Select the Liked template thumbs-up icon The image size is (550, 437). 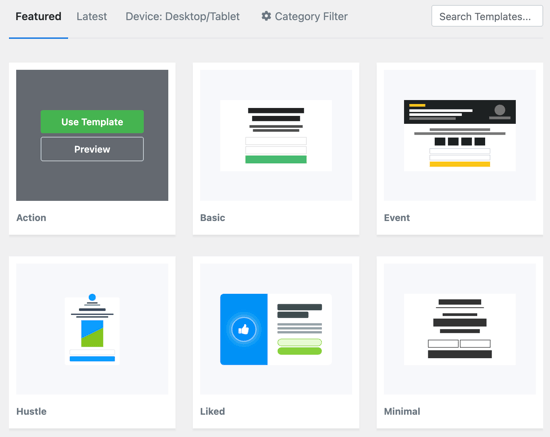pyautogui.click(x=243, y=329)
